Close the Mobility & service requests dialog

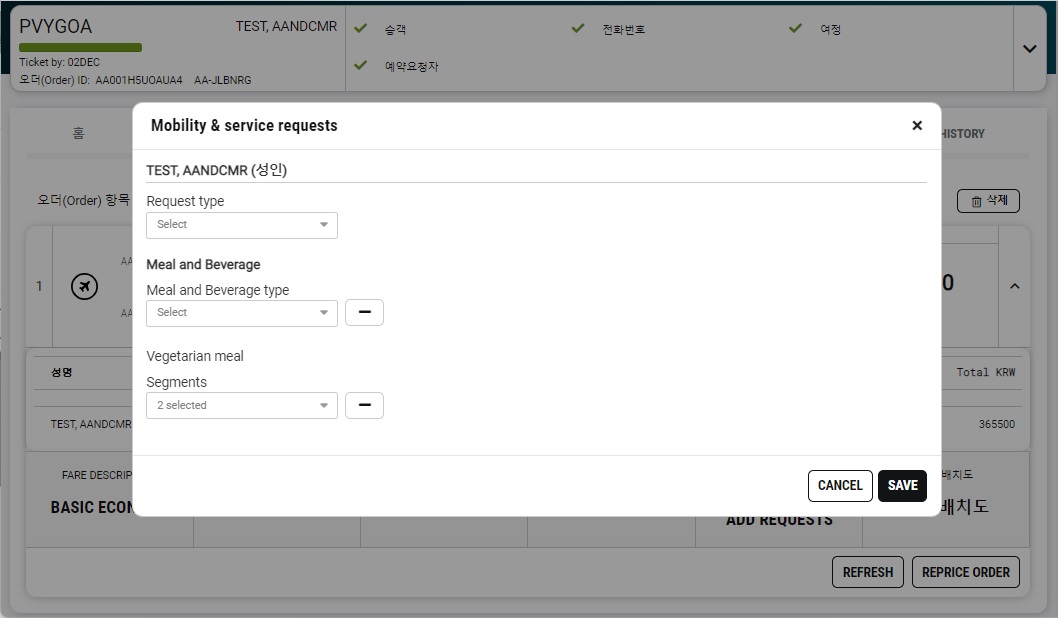916,125
